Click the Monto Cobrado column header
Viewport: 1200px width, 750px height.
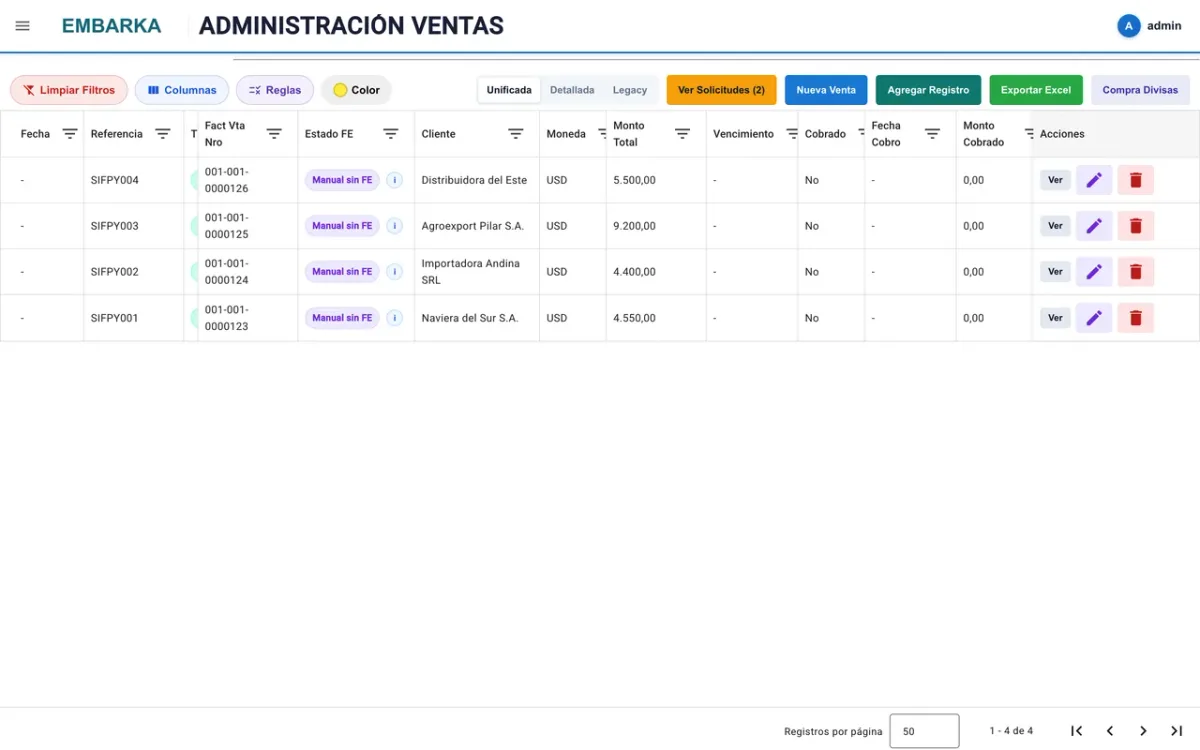[x=984, y=134]
